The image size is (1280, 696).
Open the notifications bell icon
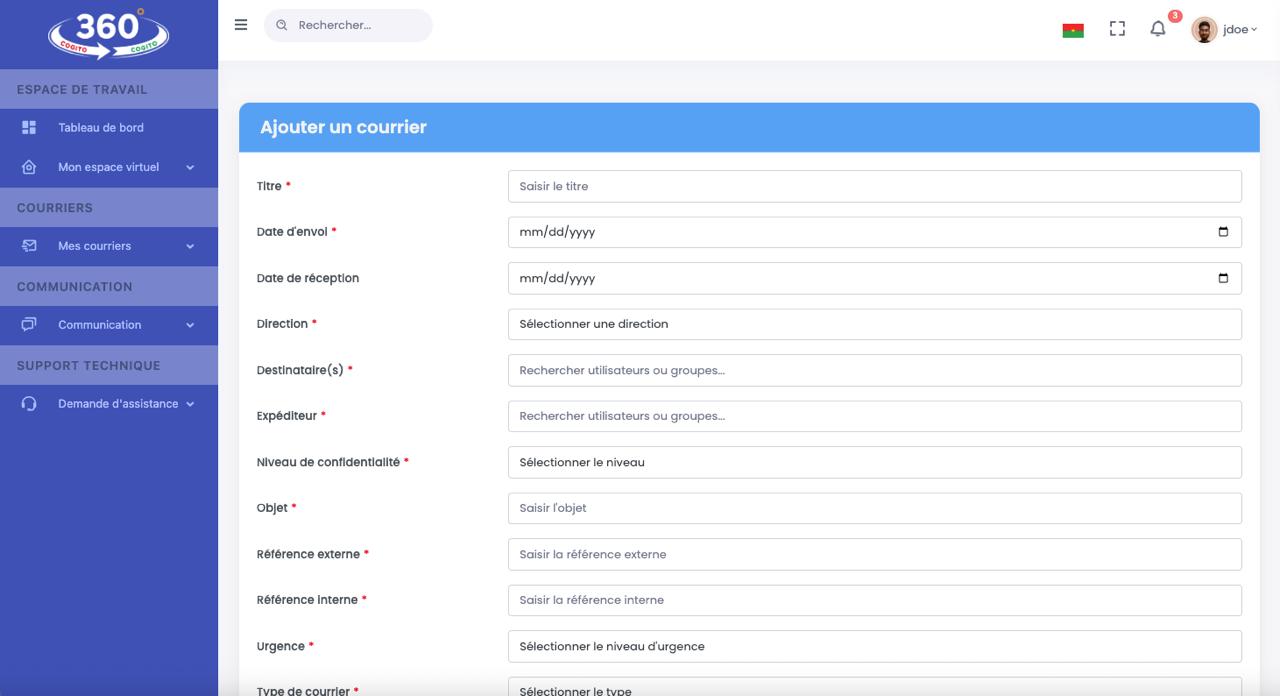pos(1157,29)
